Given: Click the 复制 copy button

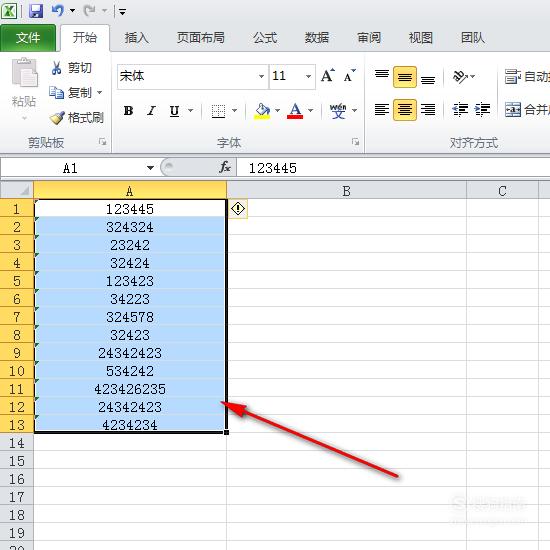Looking at the screenshot, I should (71, 93).
